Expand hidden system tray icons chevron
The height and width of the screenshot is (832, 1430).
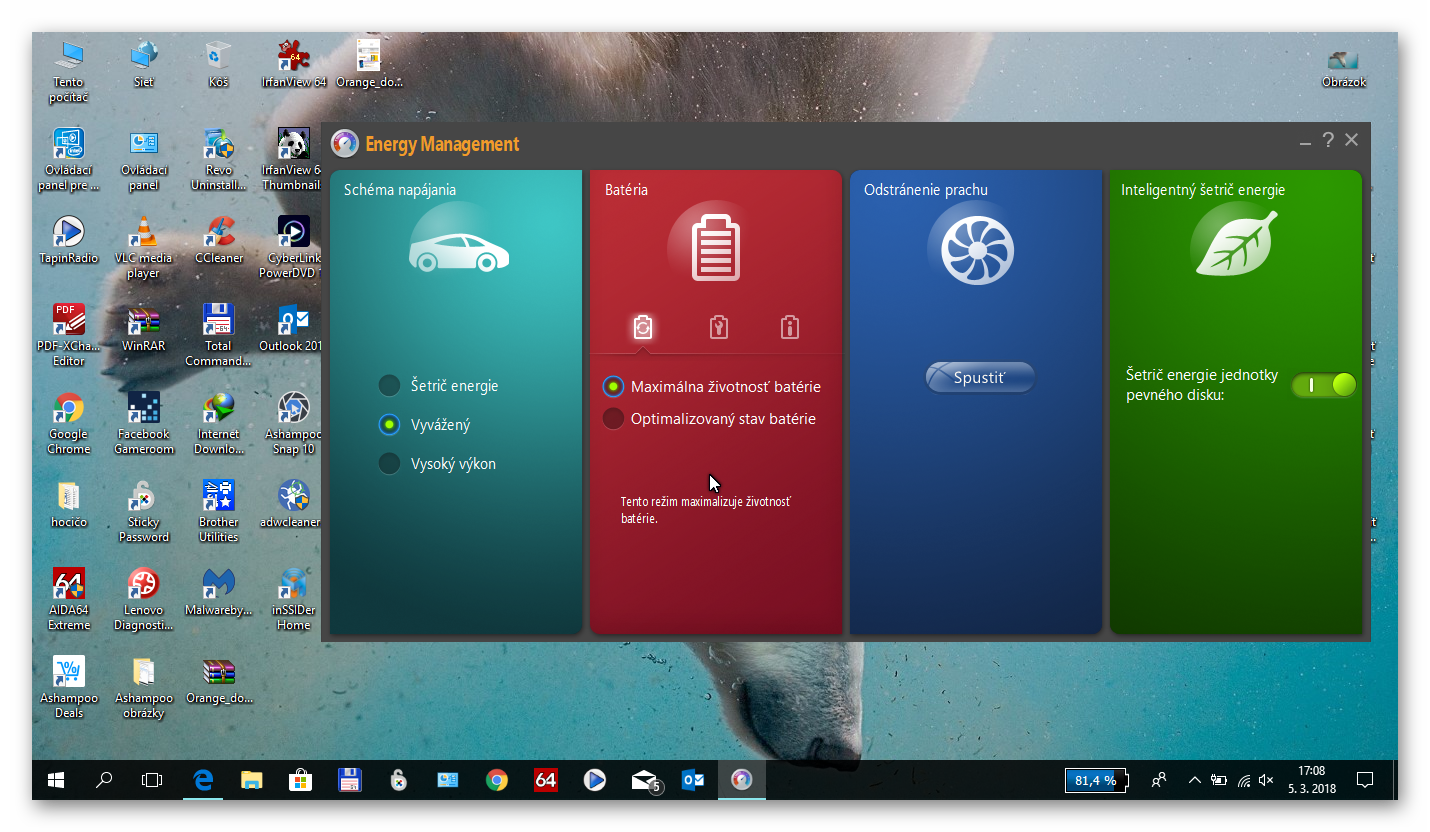tap(1194, 780)
